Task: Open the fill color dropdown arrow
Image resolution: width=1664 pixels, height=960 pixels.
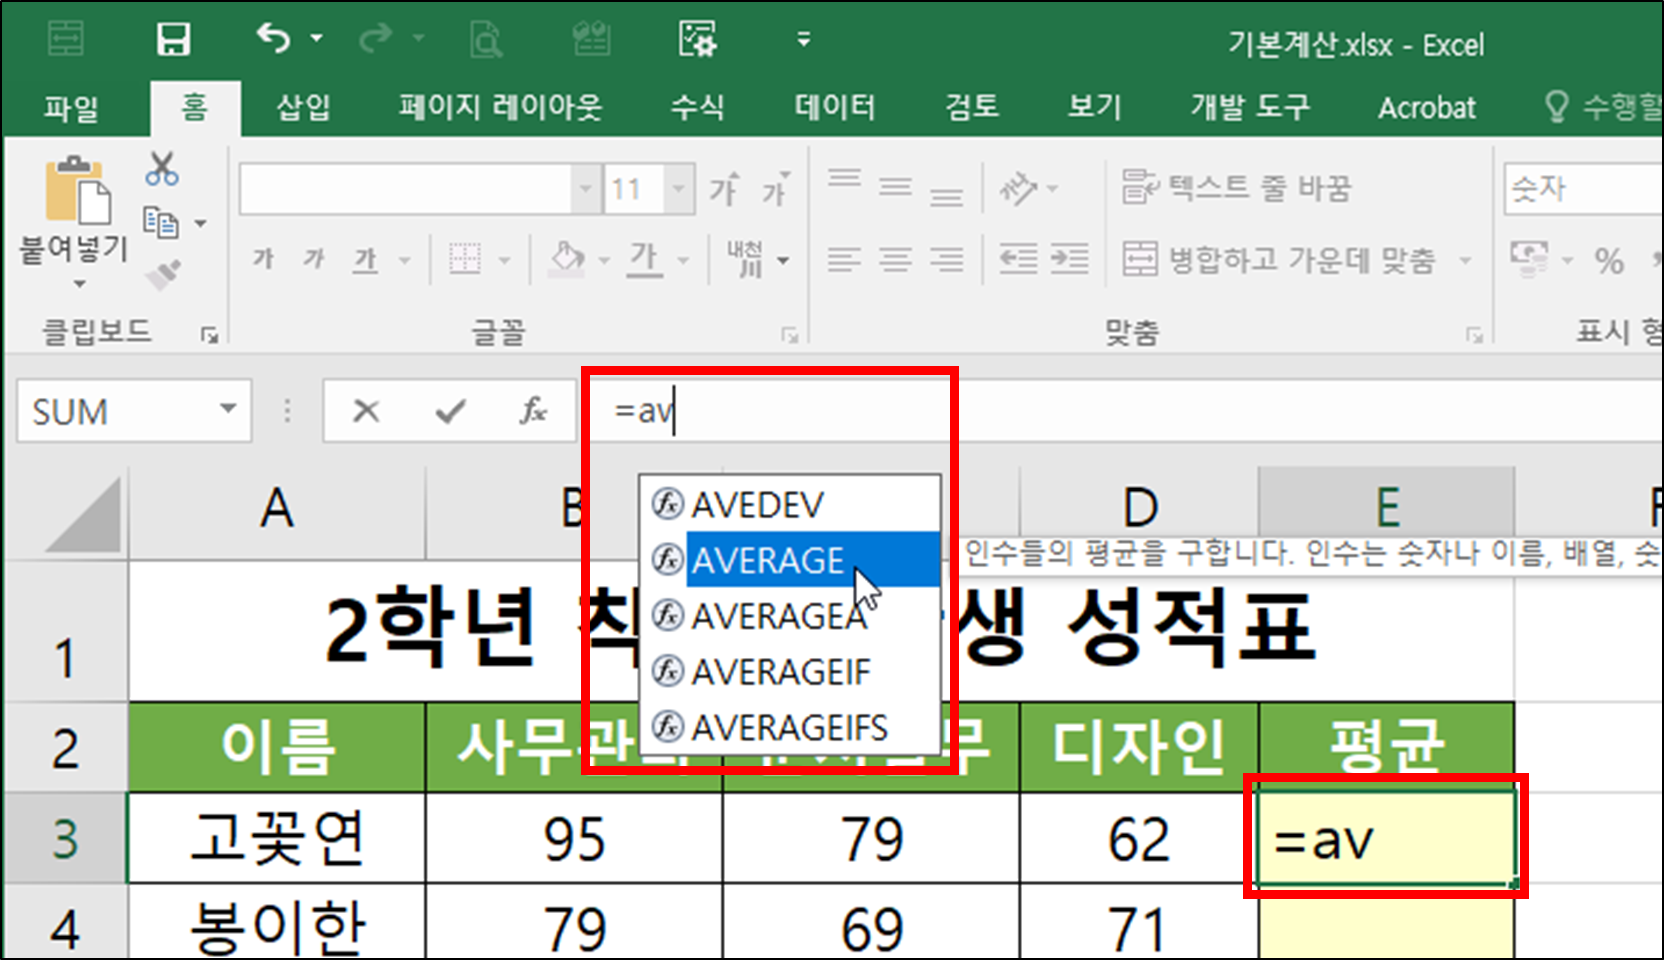Action: coord(602,259)
